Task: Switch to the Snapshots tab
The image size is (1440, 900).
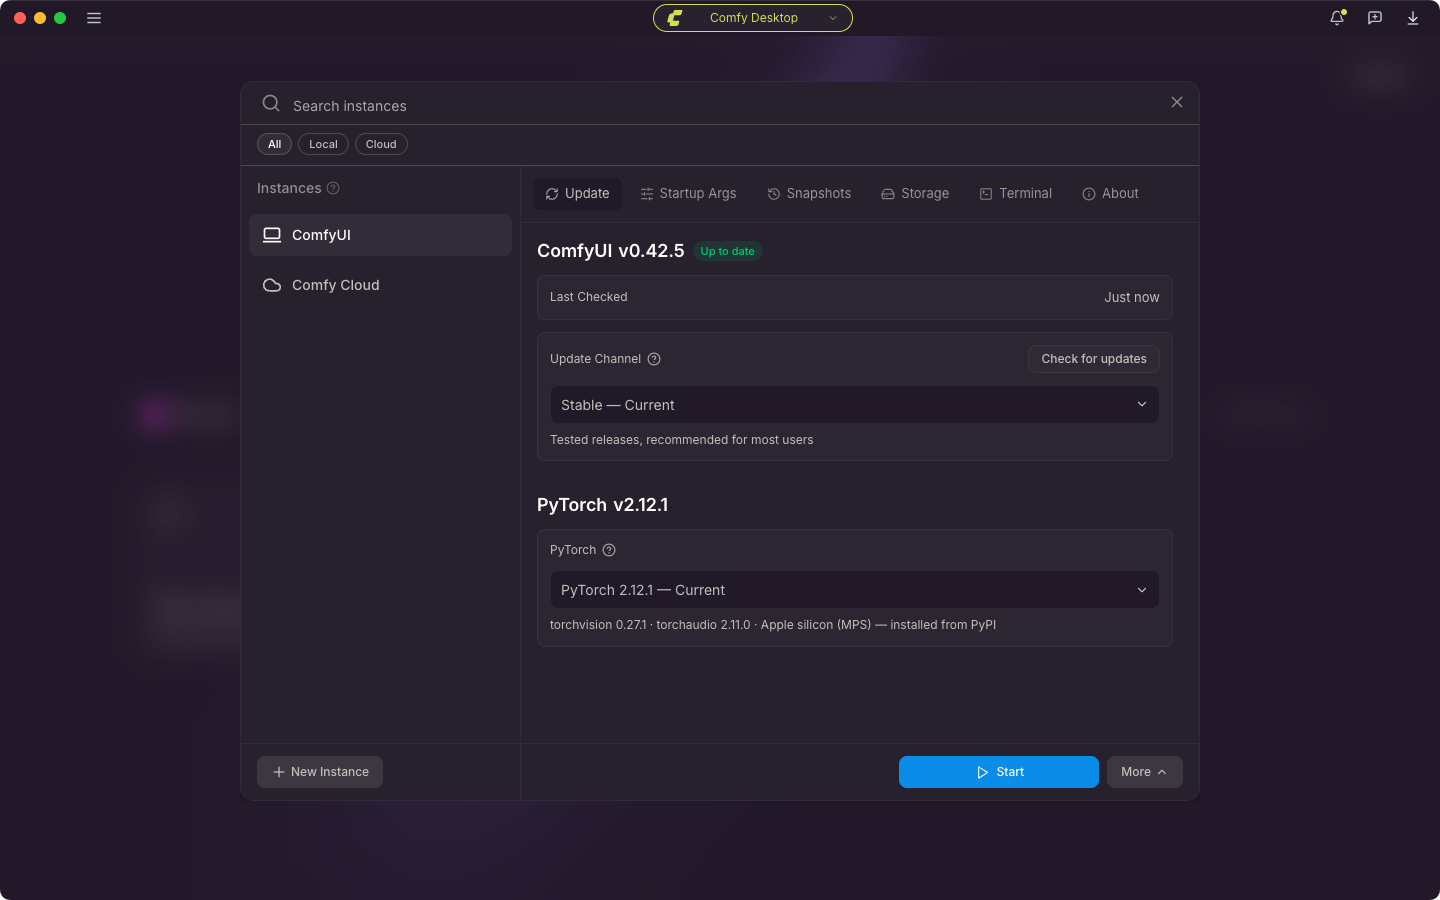Action: point(809,194)
